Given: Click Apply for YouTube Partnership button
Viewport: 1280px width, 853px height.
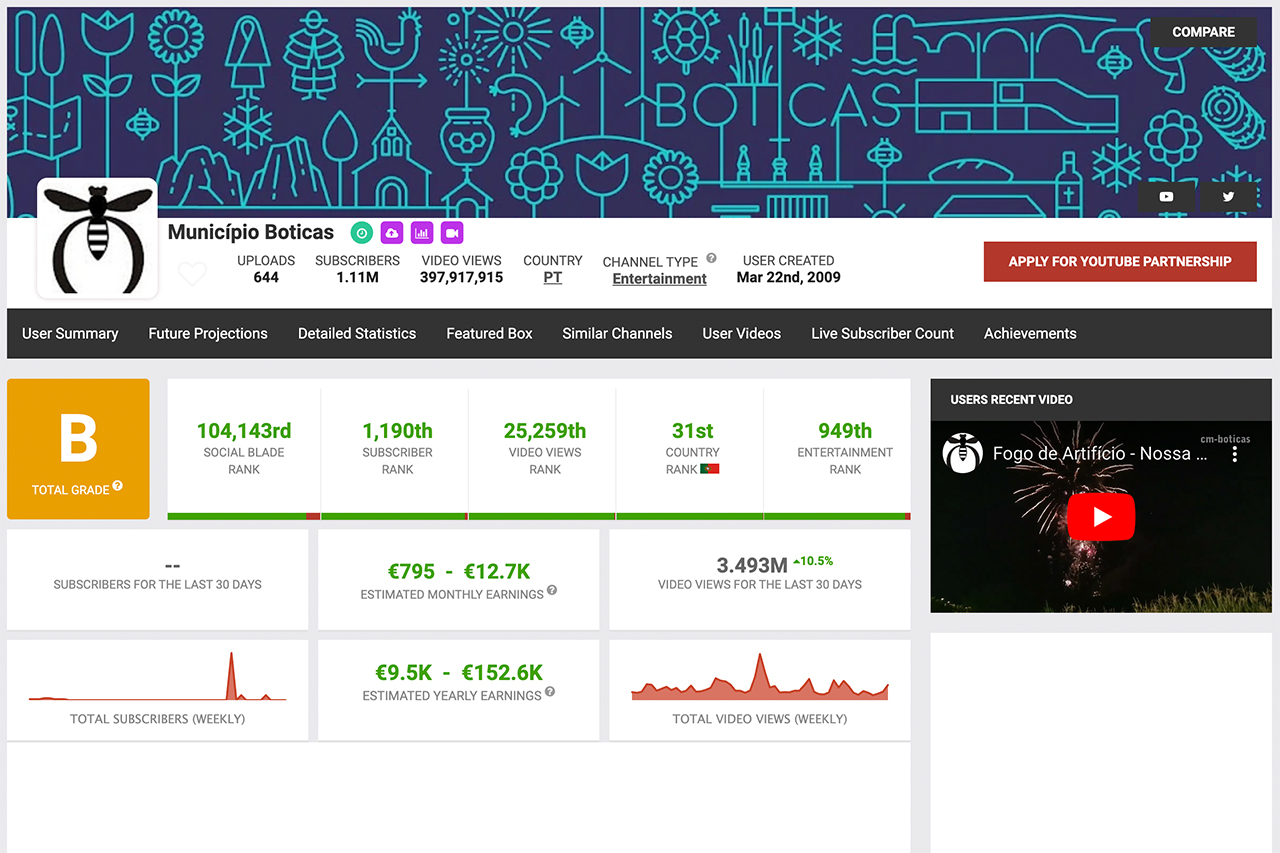Looking at the screenshot, I should [x=1120, y=261].
